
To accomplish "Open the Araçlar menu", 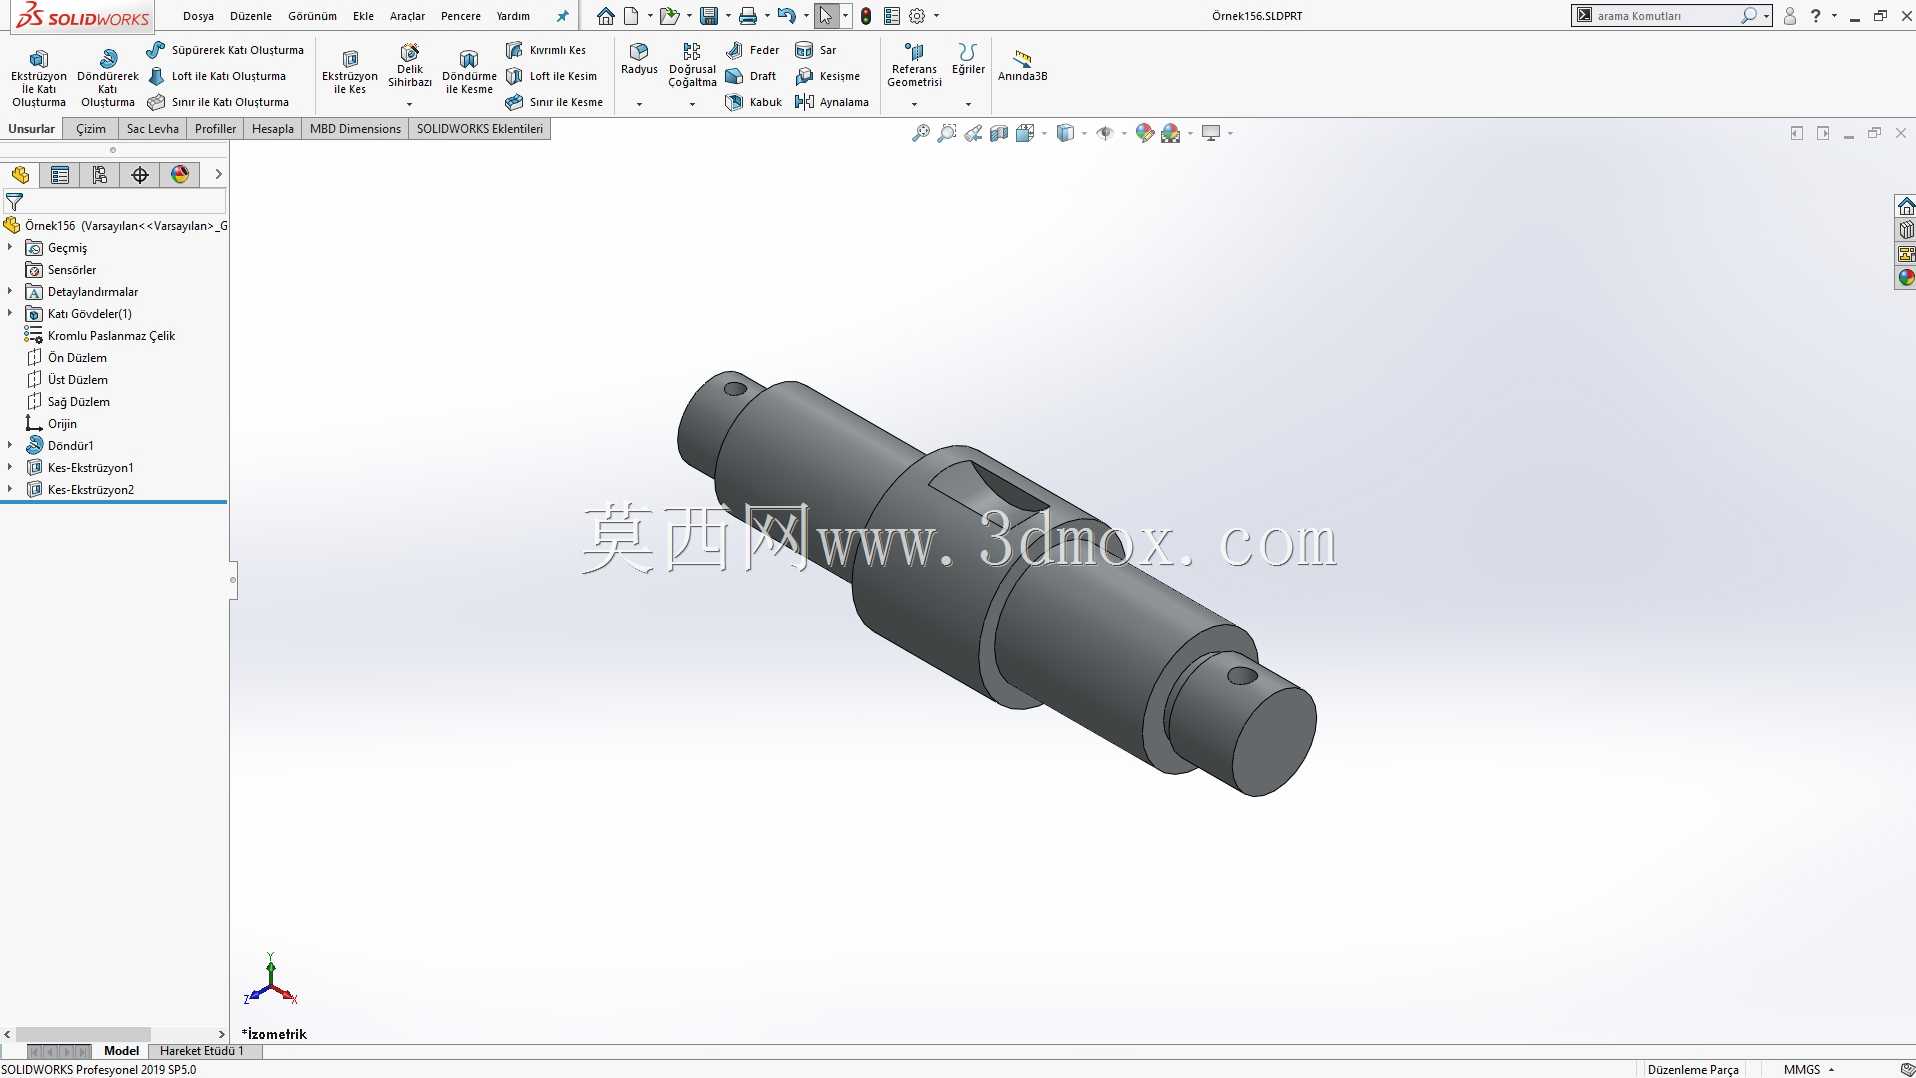I will [x=407, y=16].
